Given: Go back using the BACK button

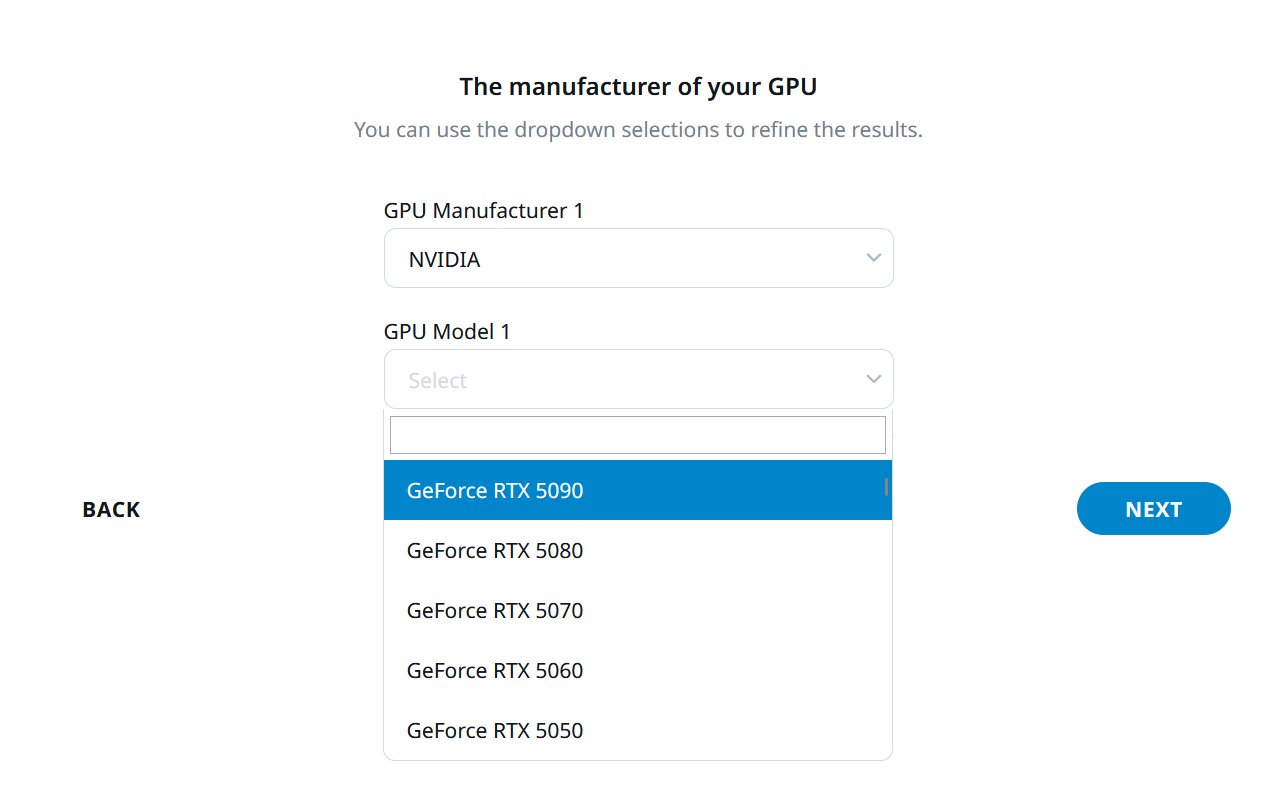Looking at the screenshot, I should pos(110,509).
